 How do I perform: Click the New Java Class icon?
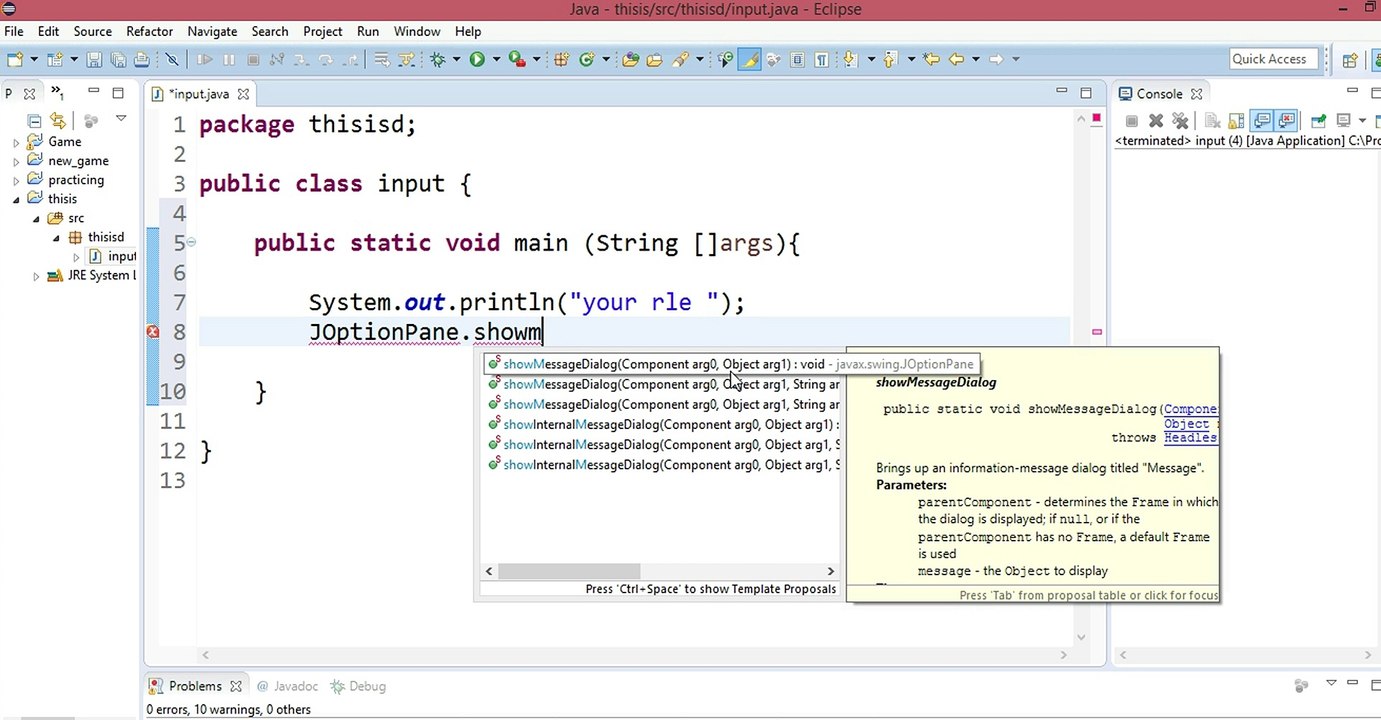tap(586, 59)
